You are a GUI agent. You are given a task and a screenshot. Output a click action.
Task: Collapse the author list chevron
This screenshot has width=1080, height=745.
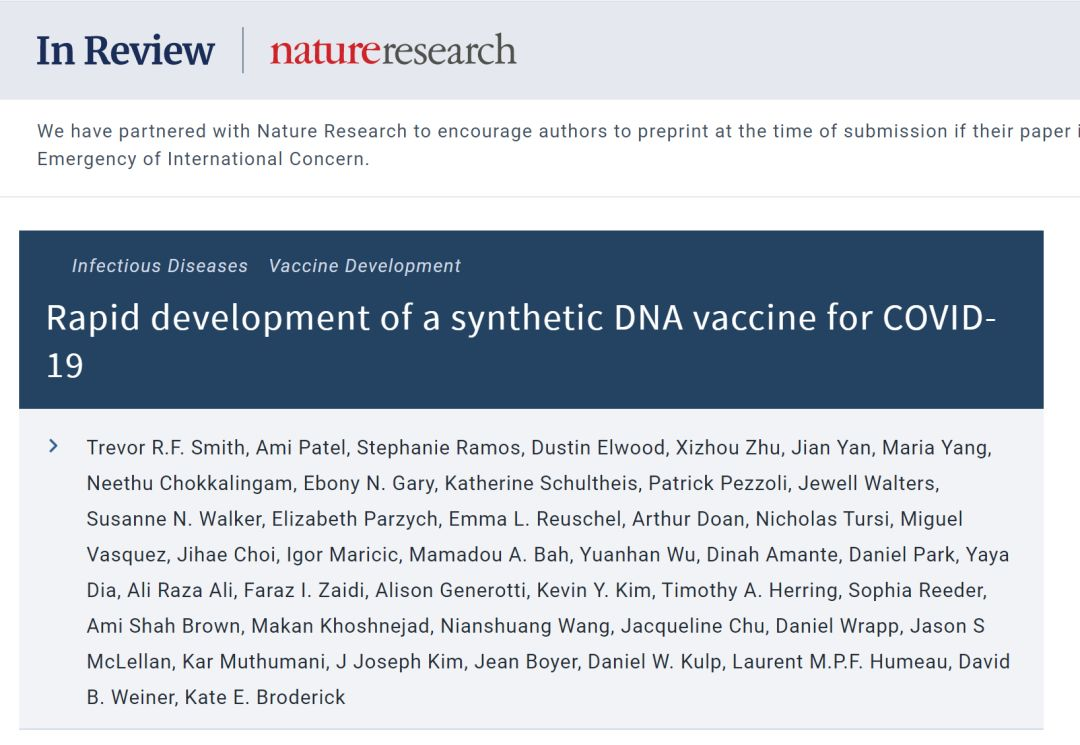54,446
